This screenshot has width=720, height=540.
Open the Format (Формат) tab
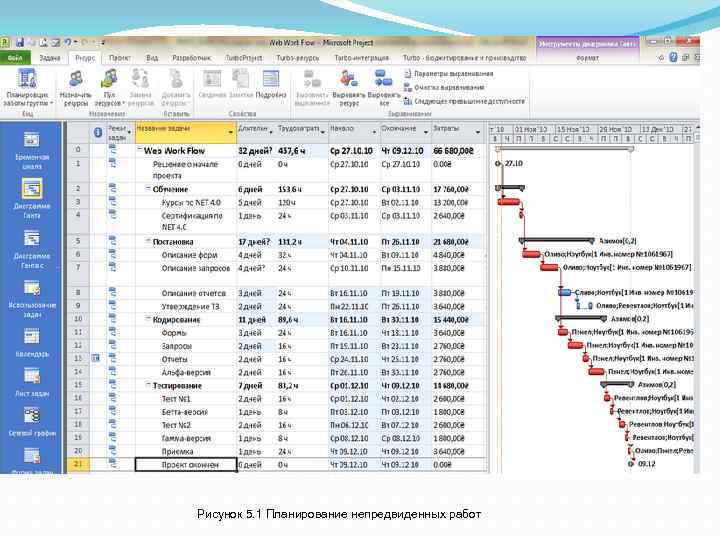click(x=587, y=58)
